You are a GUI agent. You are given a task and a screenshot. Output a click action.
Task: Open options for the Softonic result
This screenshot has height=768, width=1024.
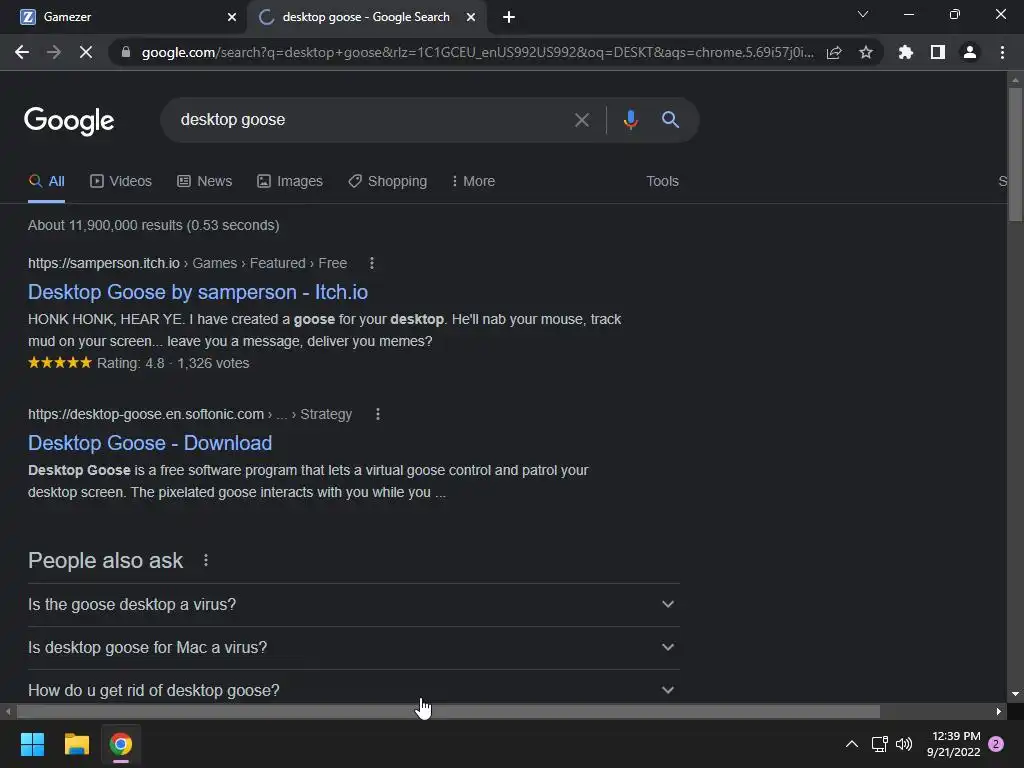pos(377,414)
